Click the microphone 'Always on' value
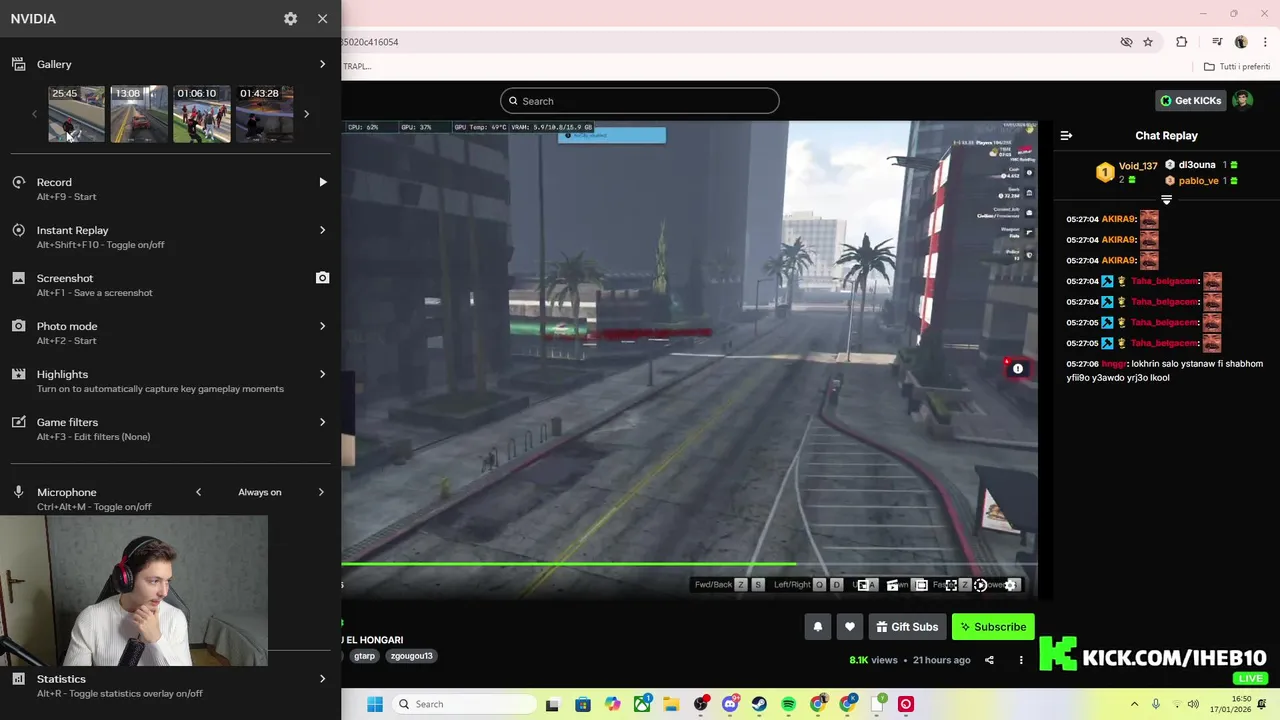Screen dimensions: 1280x720 point(260,492)
